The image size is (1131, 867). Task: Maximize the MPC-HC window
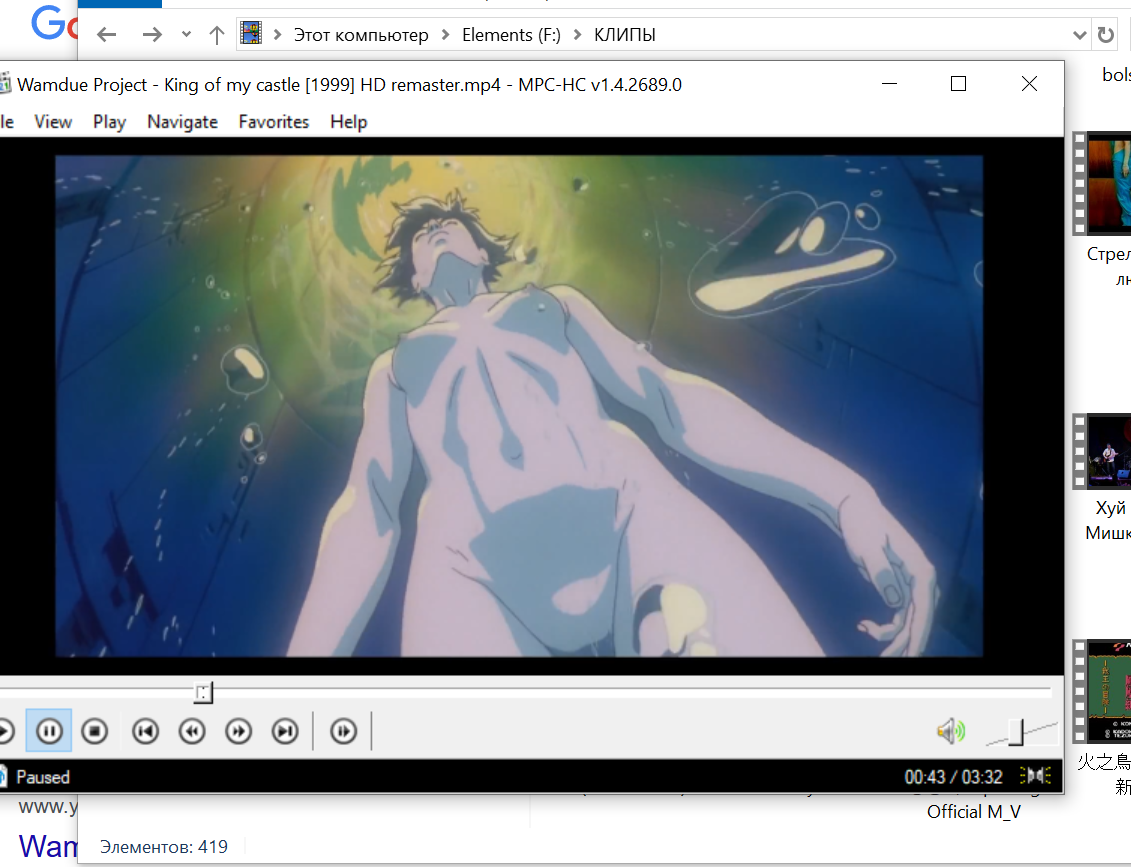[x=959, y=84]
